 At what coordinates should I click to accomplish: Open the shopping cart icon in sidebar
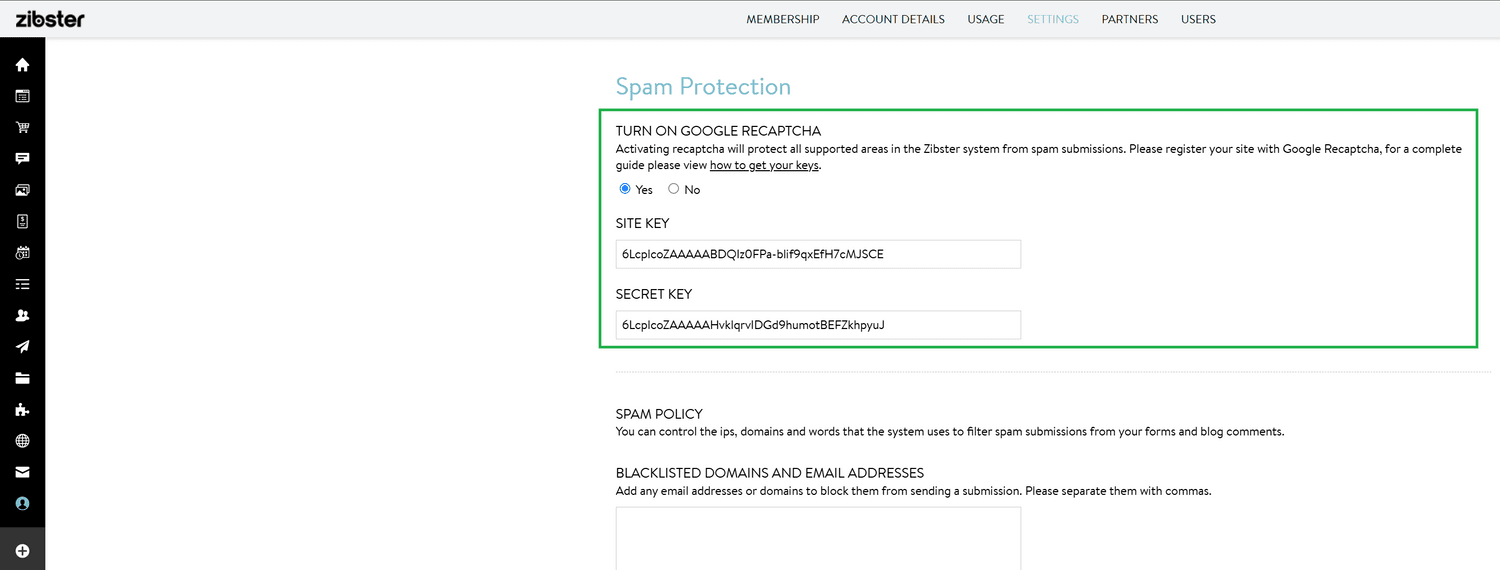click(x=22, y=128)
